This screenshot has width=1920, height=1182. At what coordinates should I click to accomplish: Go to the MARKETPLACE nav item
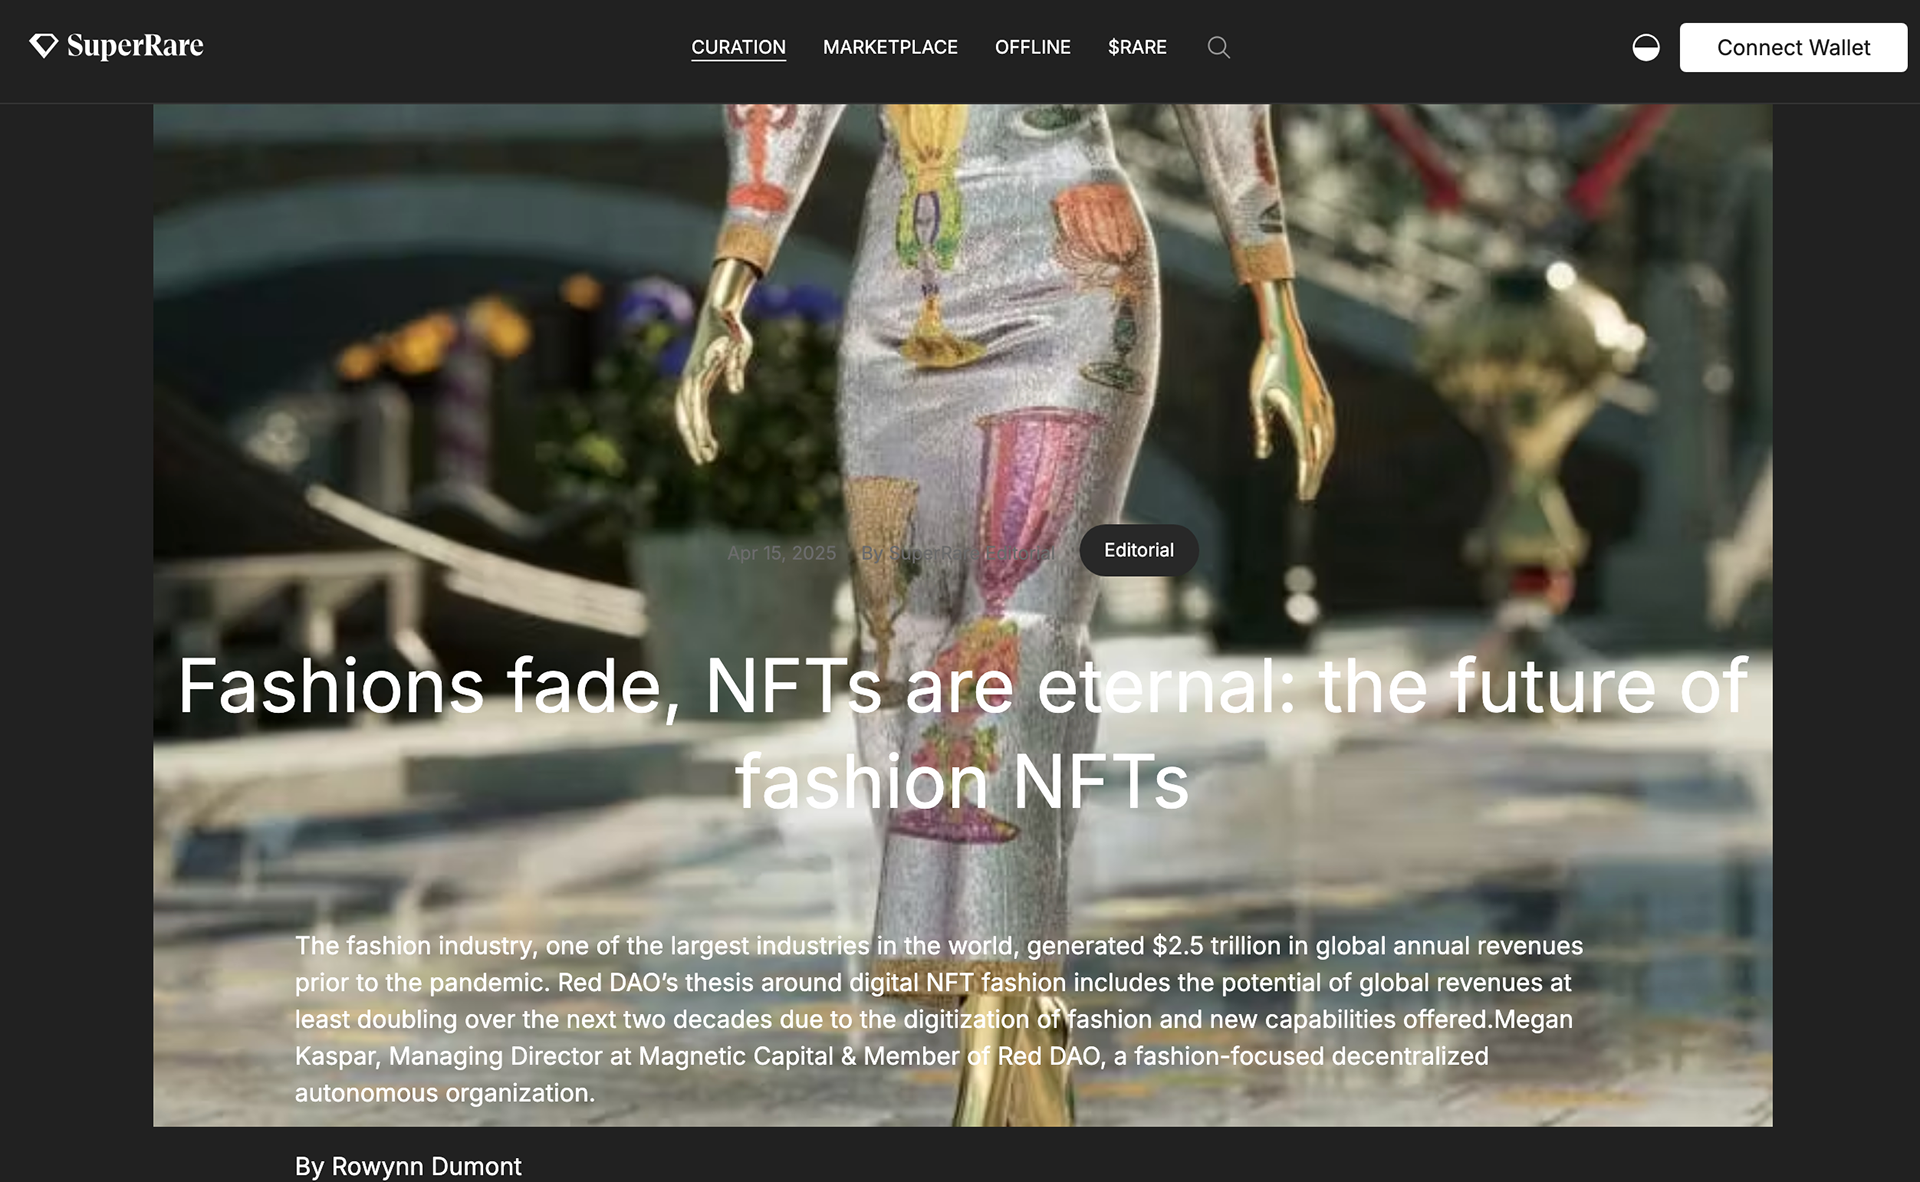click(889, 47)
